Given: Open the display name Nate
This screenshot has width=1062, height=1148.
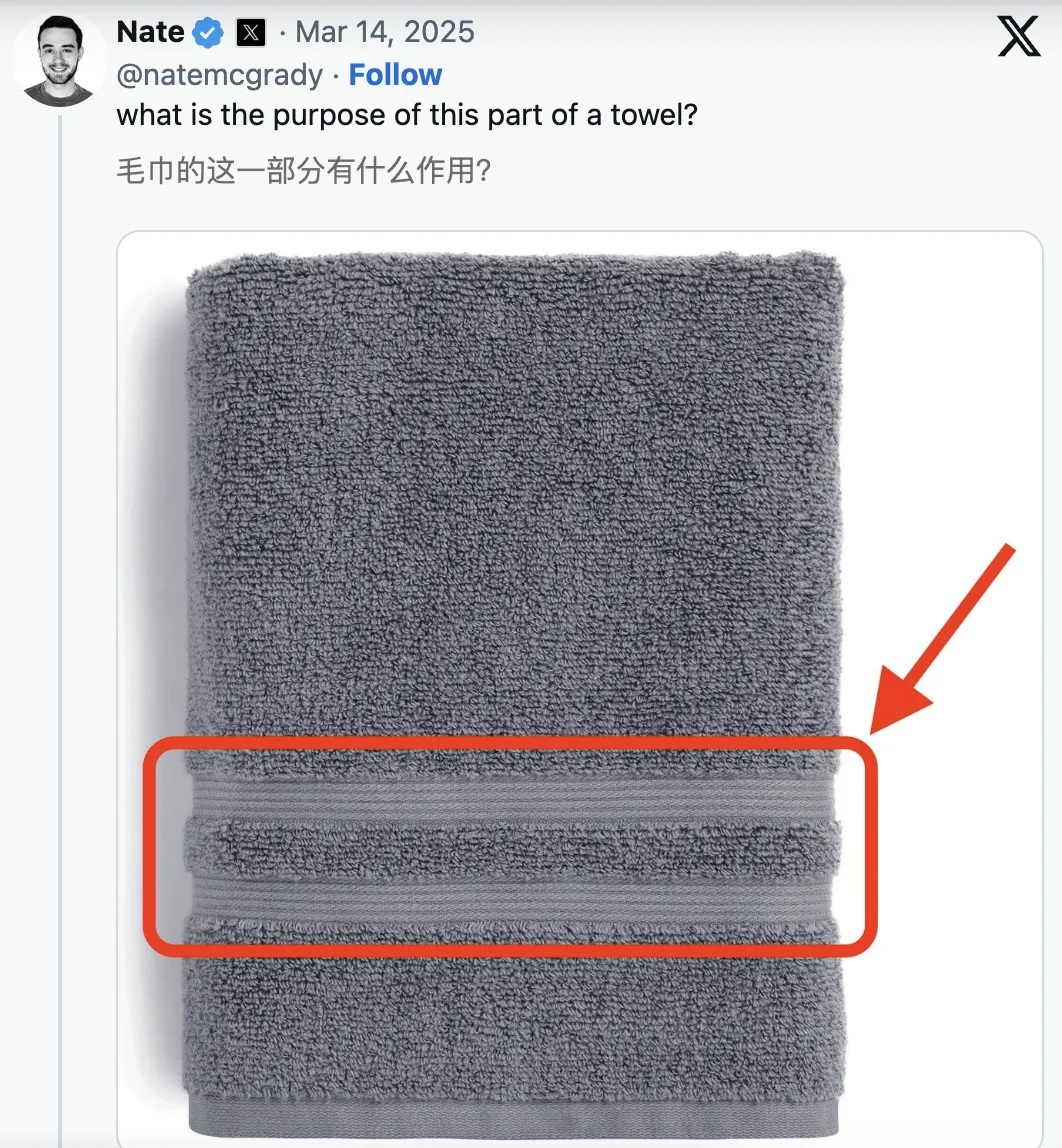Looking at the screenshot, I should point(150,32).
